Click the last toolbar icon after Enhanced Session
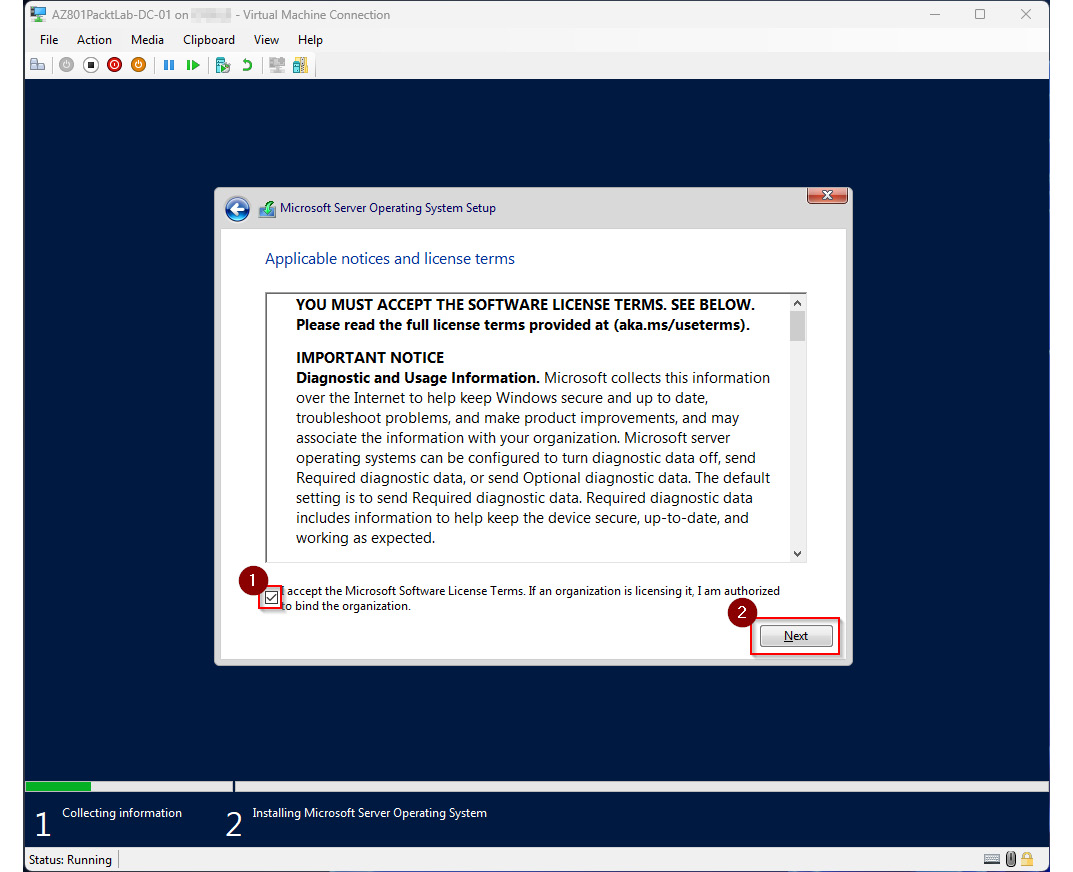1073x872 pixels. [x=300, y=65]
